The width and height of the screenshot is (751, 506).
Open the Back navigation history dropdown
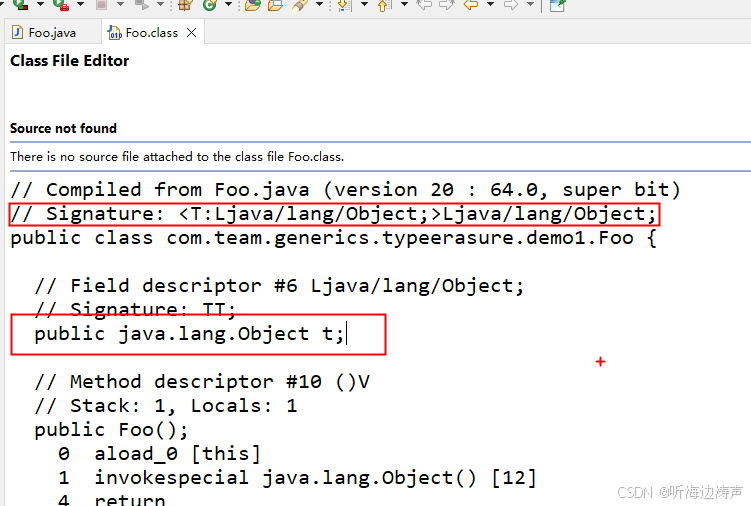[490, 5]
